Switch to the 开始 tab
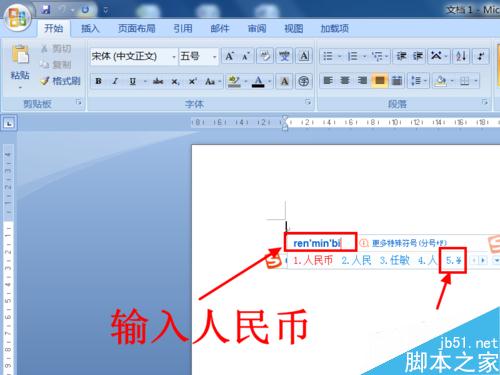 pos(53,28)
